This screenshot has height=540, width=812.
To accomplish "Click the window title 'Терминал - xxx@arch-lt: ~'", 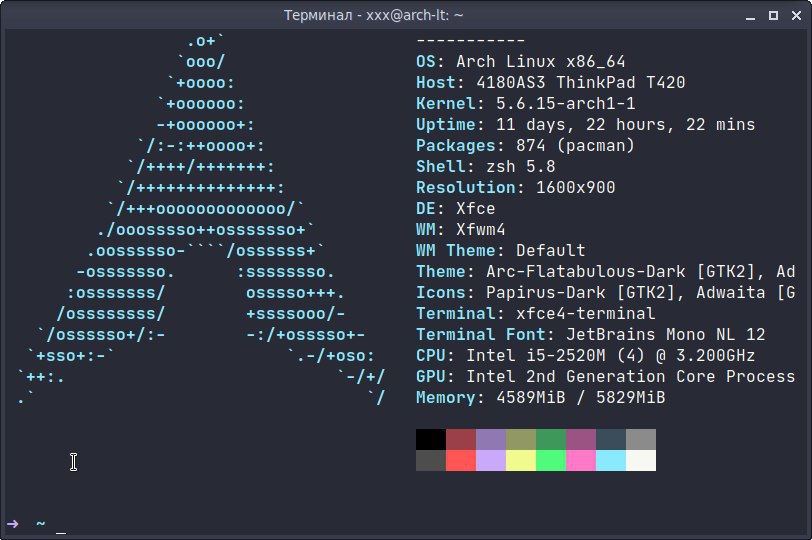I will [373, 15].
